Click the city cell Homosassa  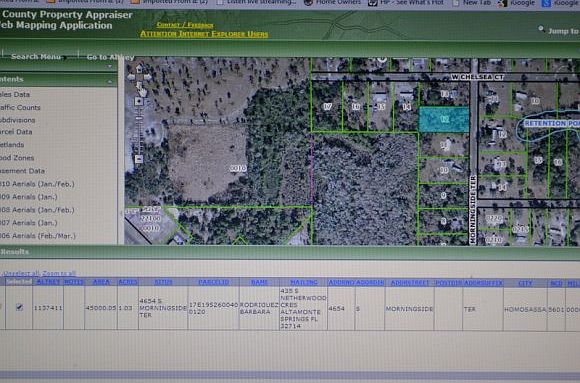click(x=525, y=309)
